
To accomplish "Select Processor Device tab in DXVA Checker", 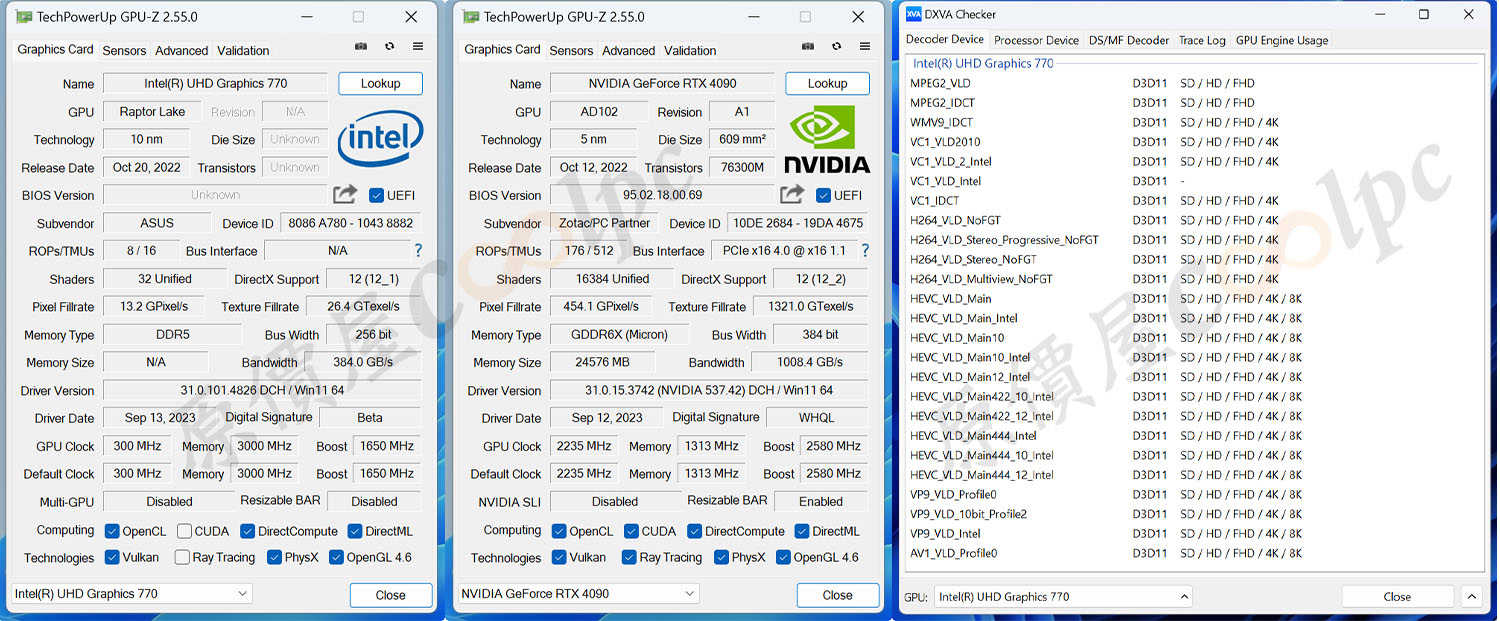I will click(x=1036, y=40).
